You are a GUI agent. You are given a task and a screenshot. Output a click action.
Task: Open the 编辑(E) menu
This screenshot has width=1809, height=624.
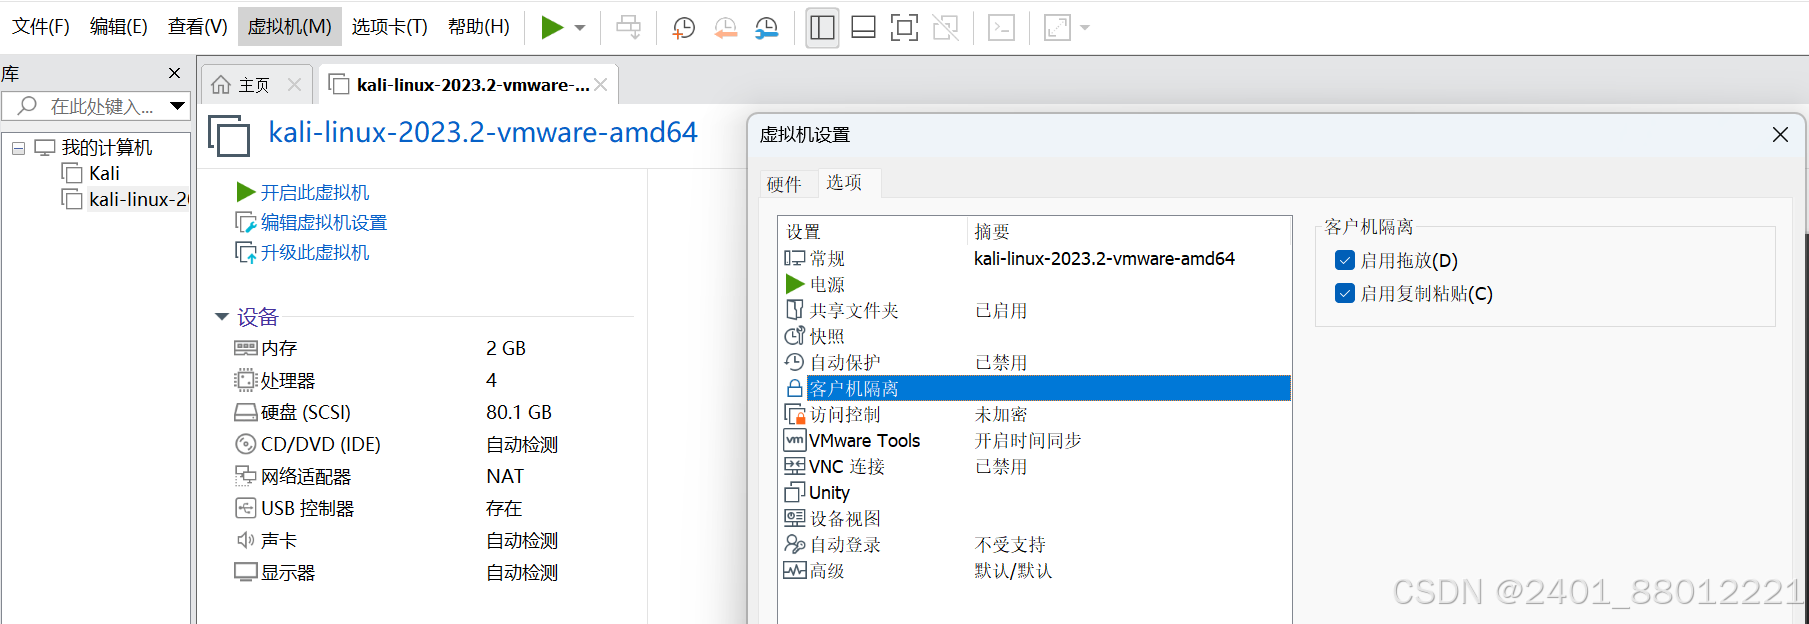[119, 27]
